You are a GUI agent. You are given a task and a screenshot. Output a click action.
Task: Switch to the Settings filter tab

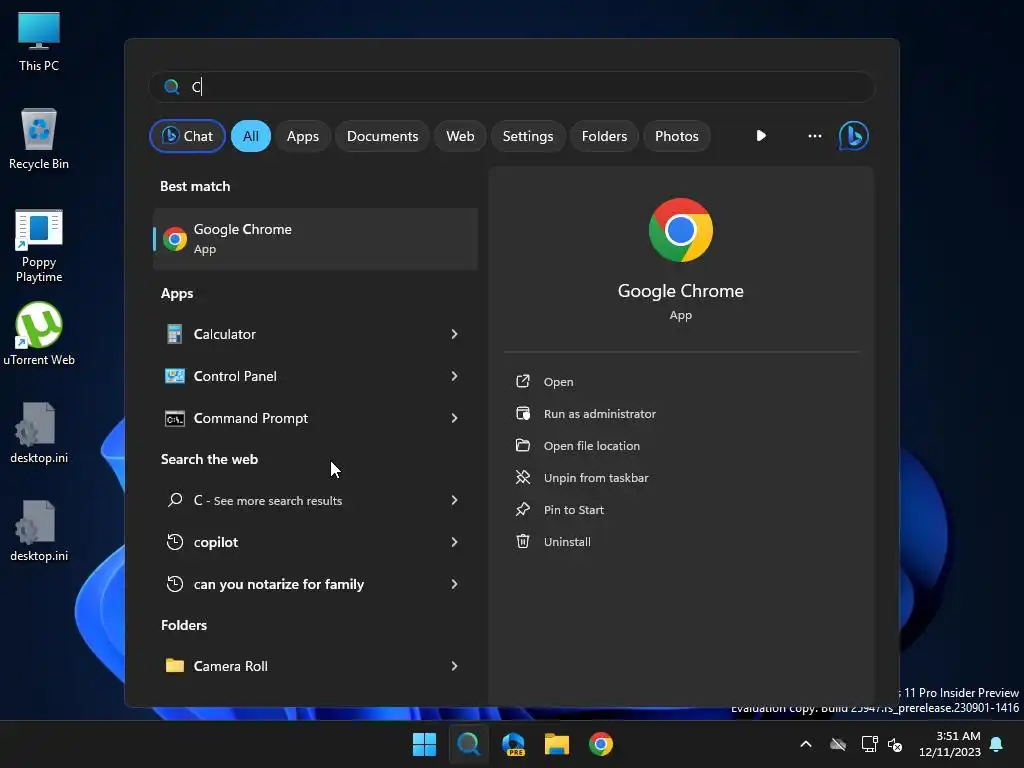click(528, 136)
